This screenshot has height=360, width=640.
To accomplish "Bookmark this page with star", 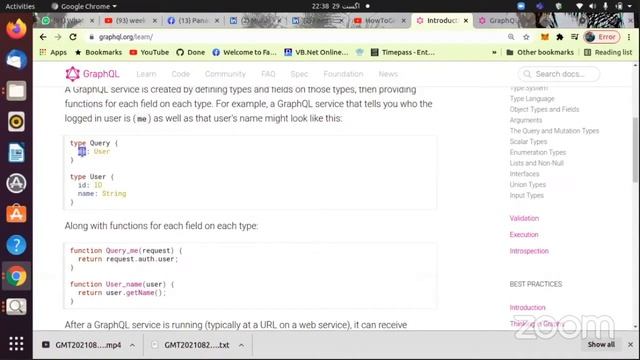I will point(526,37).
